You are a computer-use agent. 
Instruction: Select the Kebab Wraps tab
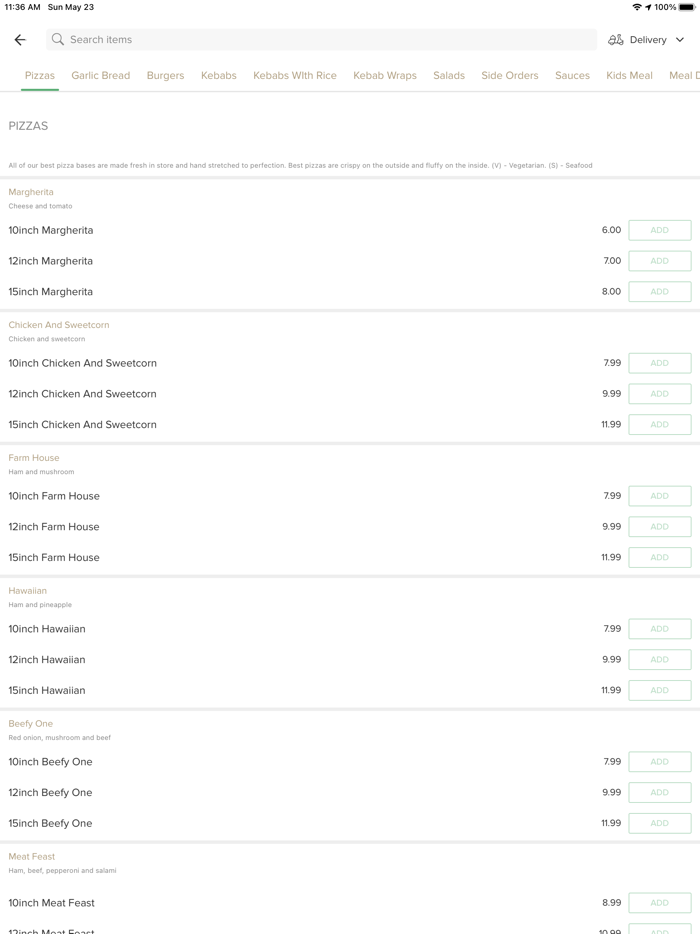pos(384,76)
